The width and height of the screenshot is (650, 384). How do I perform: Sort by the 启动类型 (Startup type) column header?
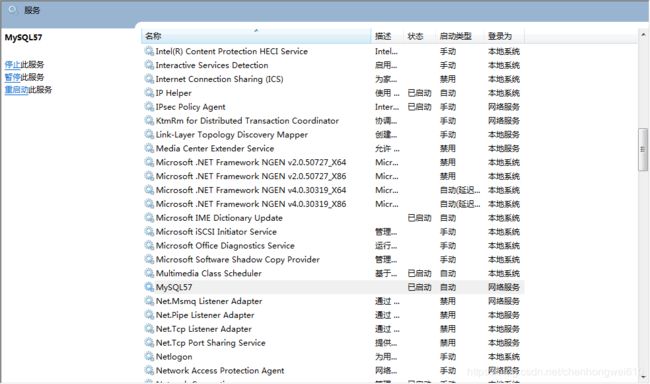pyautogui.click(x=459, y=36)
